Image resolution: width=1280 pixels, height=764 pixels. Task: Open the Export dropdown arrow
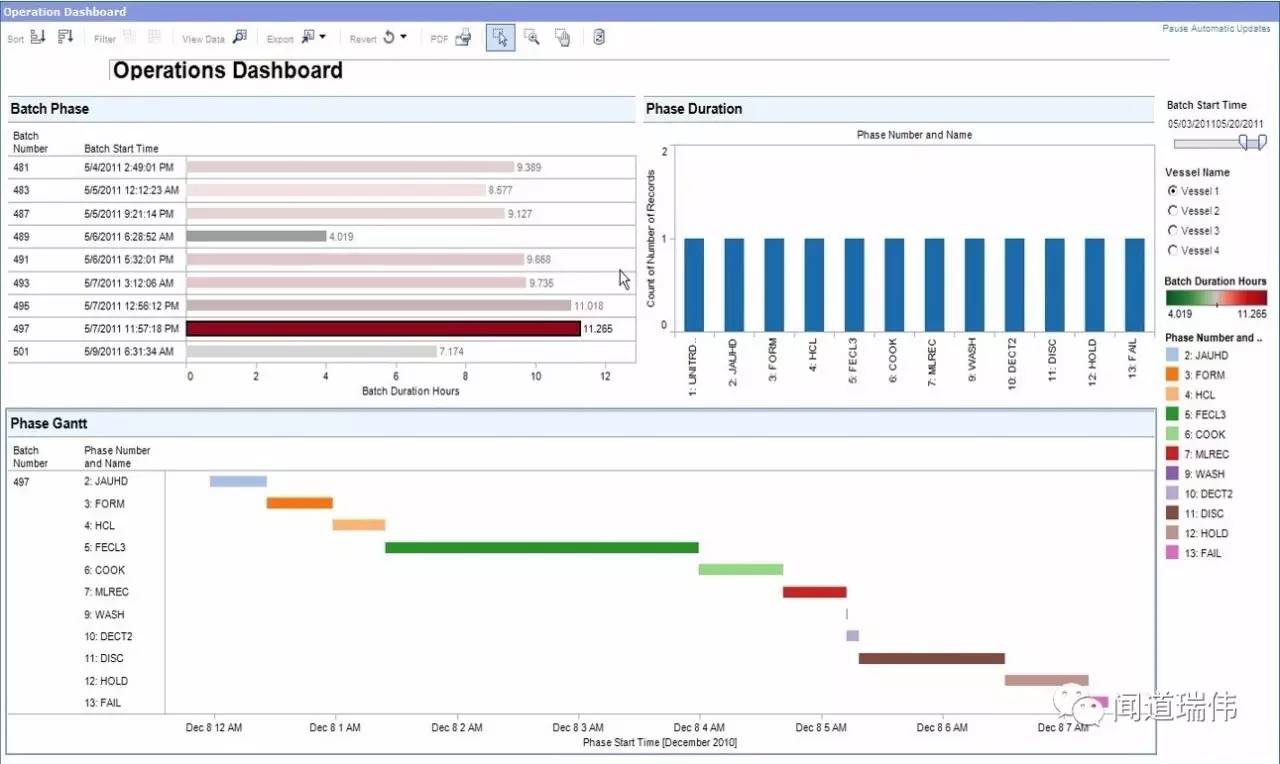[x=322, y=38]
